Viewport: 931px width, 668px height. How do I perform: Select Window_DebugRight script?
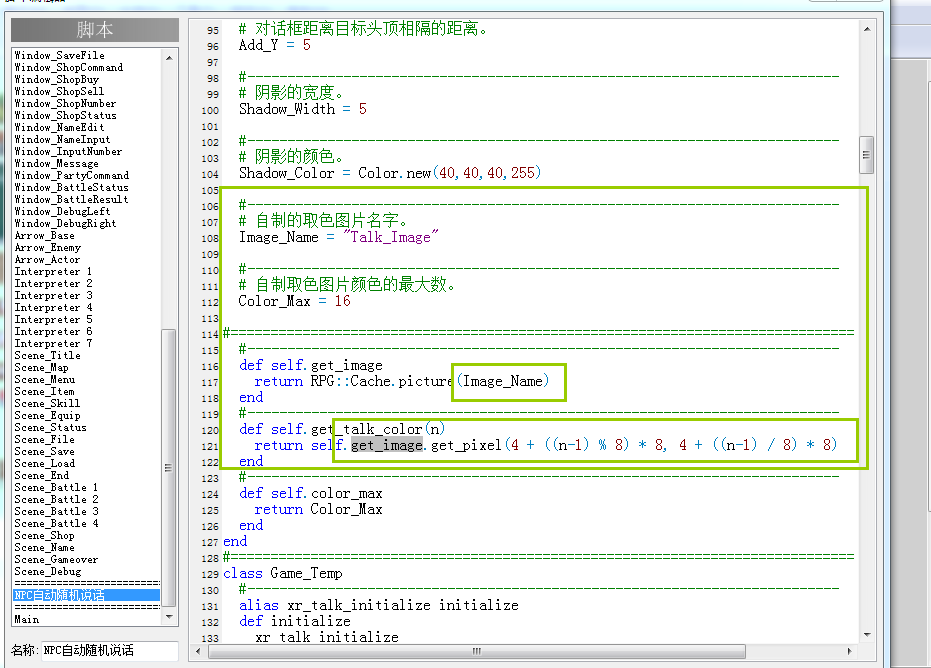pyautogui.click(x=65, y=223)
